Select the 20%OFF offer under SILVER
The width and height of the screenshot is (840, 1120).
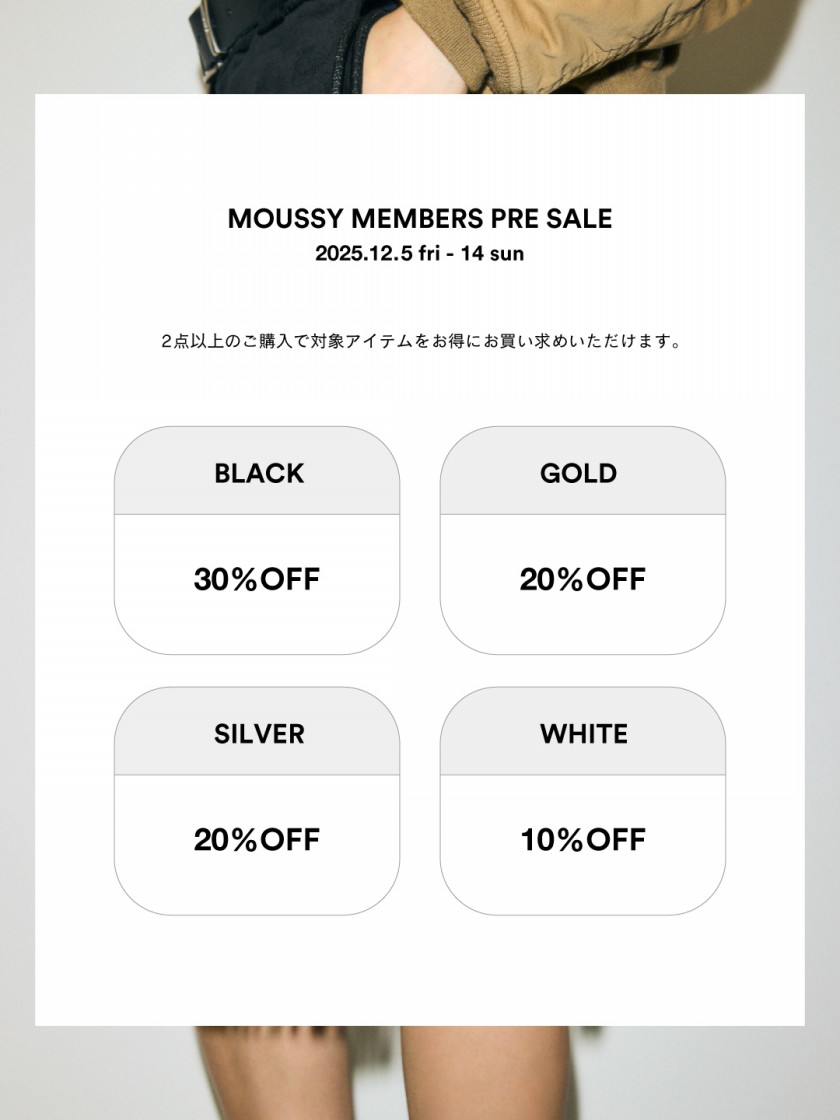point(257,840)
